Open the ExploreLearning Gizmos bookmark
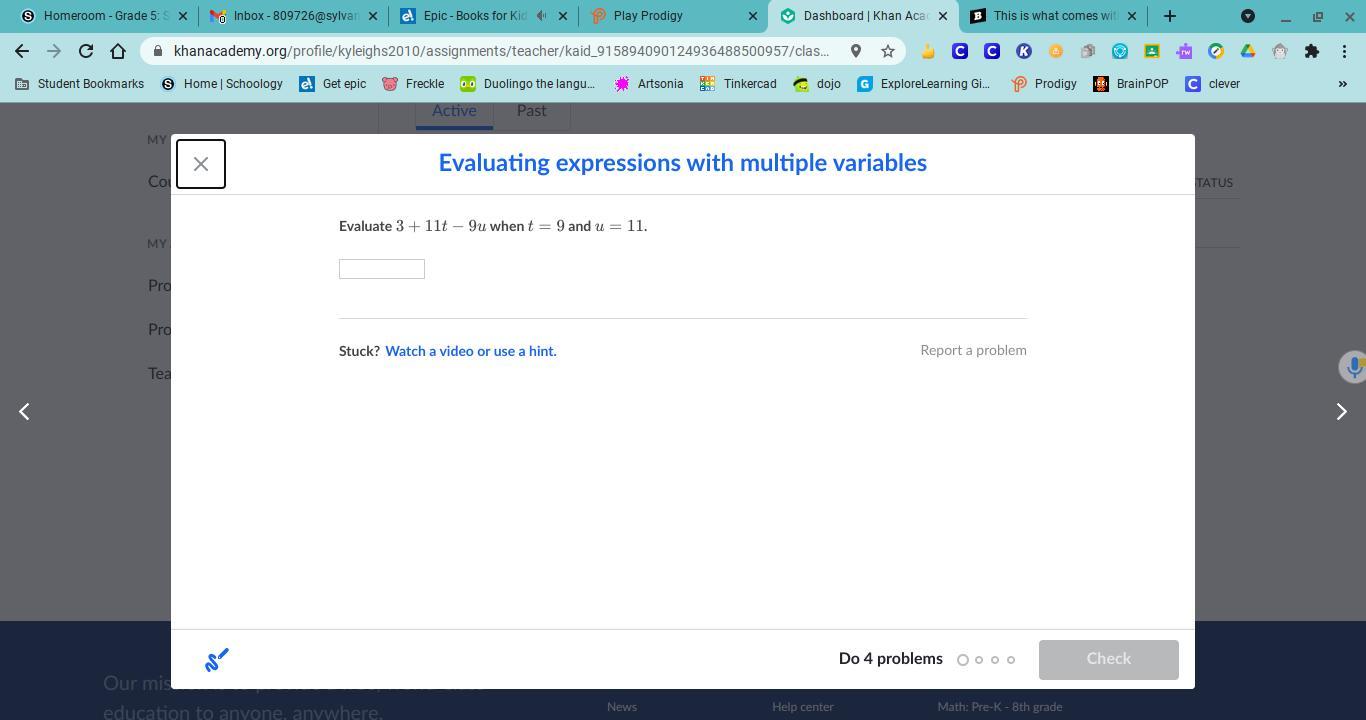The width and height of the screenshot is (1366, 720). [924, 84]
